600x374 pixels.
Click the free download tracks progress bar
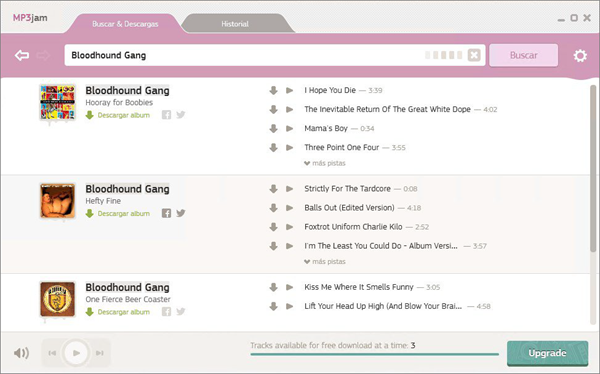pos(375,354)
